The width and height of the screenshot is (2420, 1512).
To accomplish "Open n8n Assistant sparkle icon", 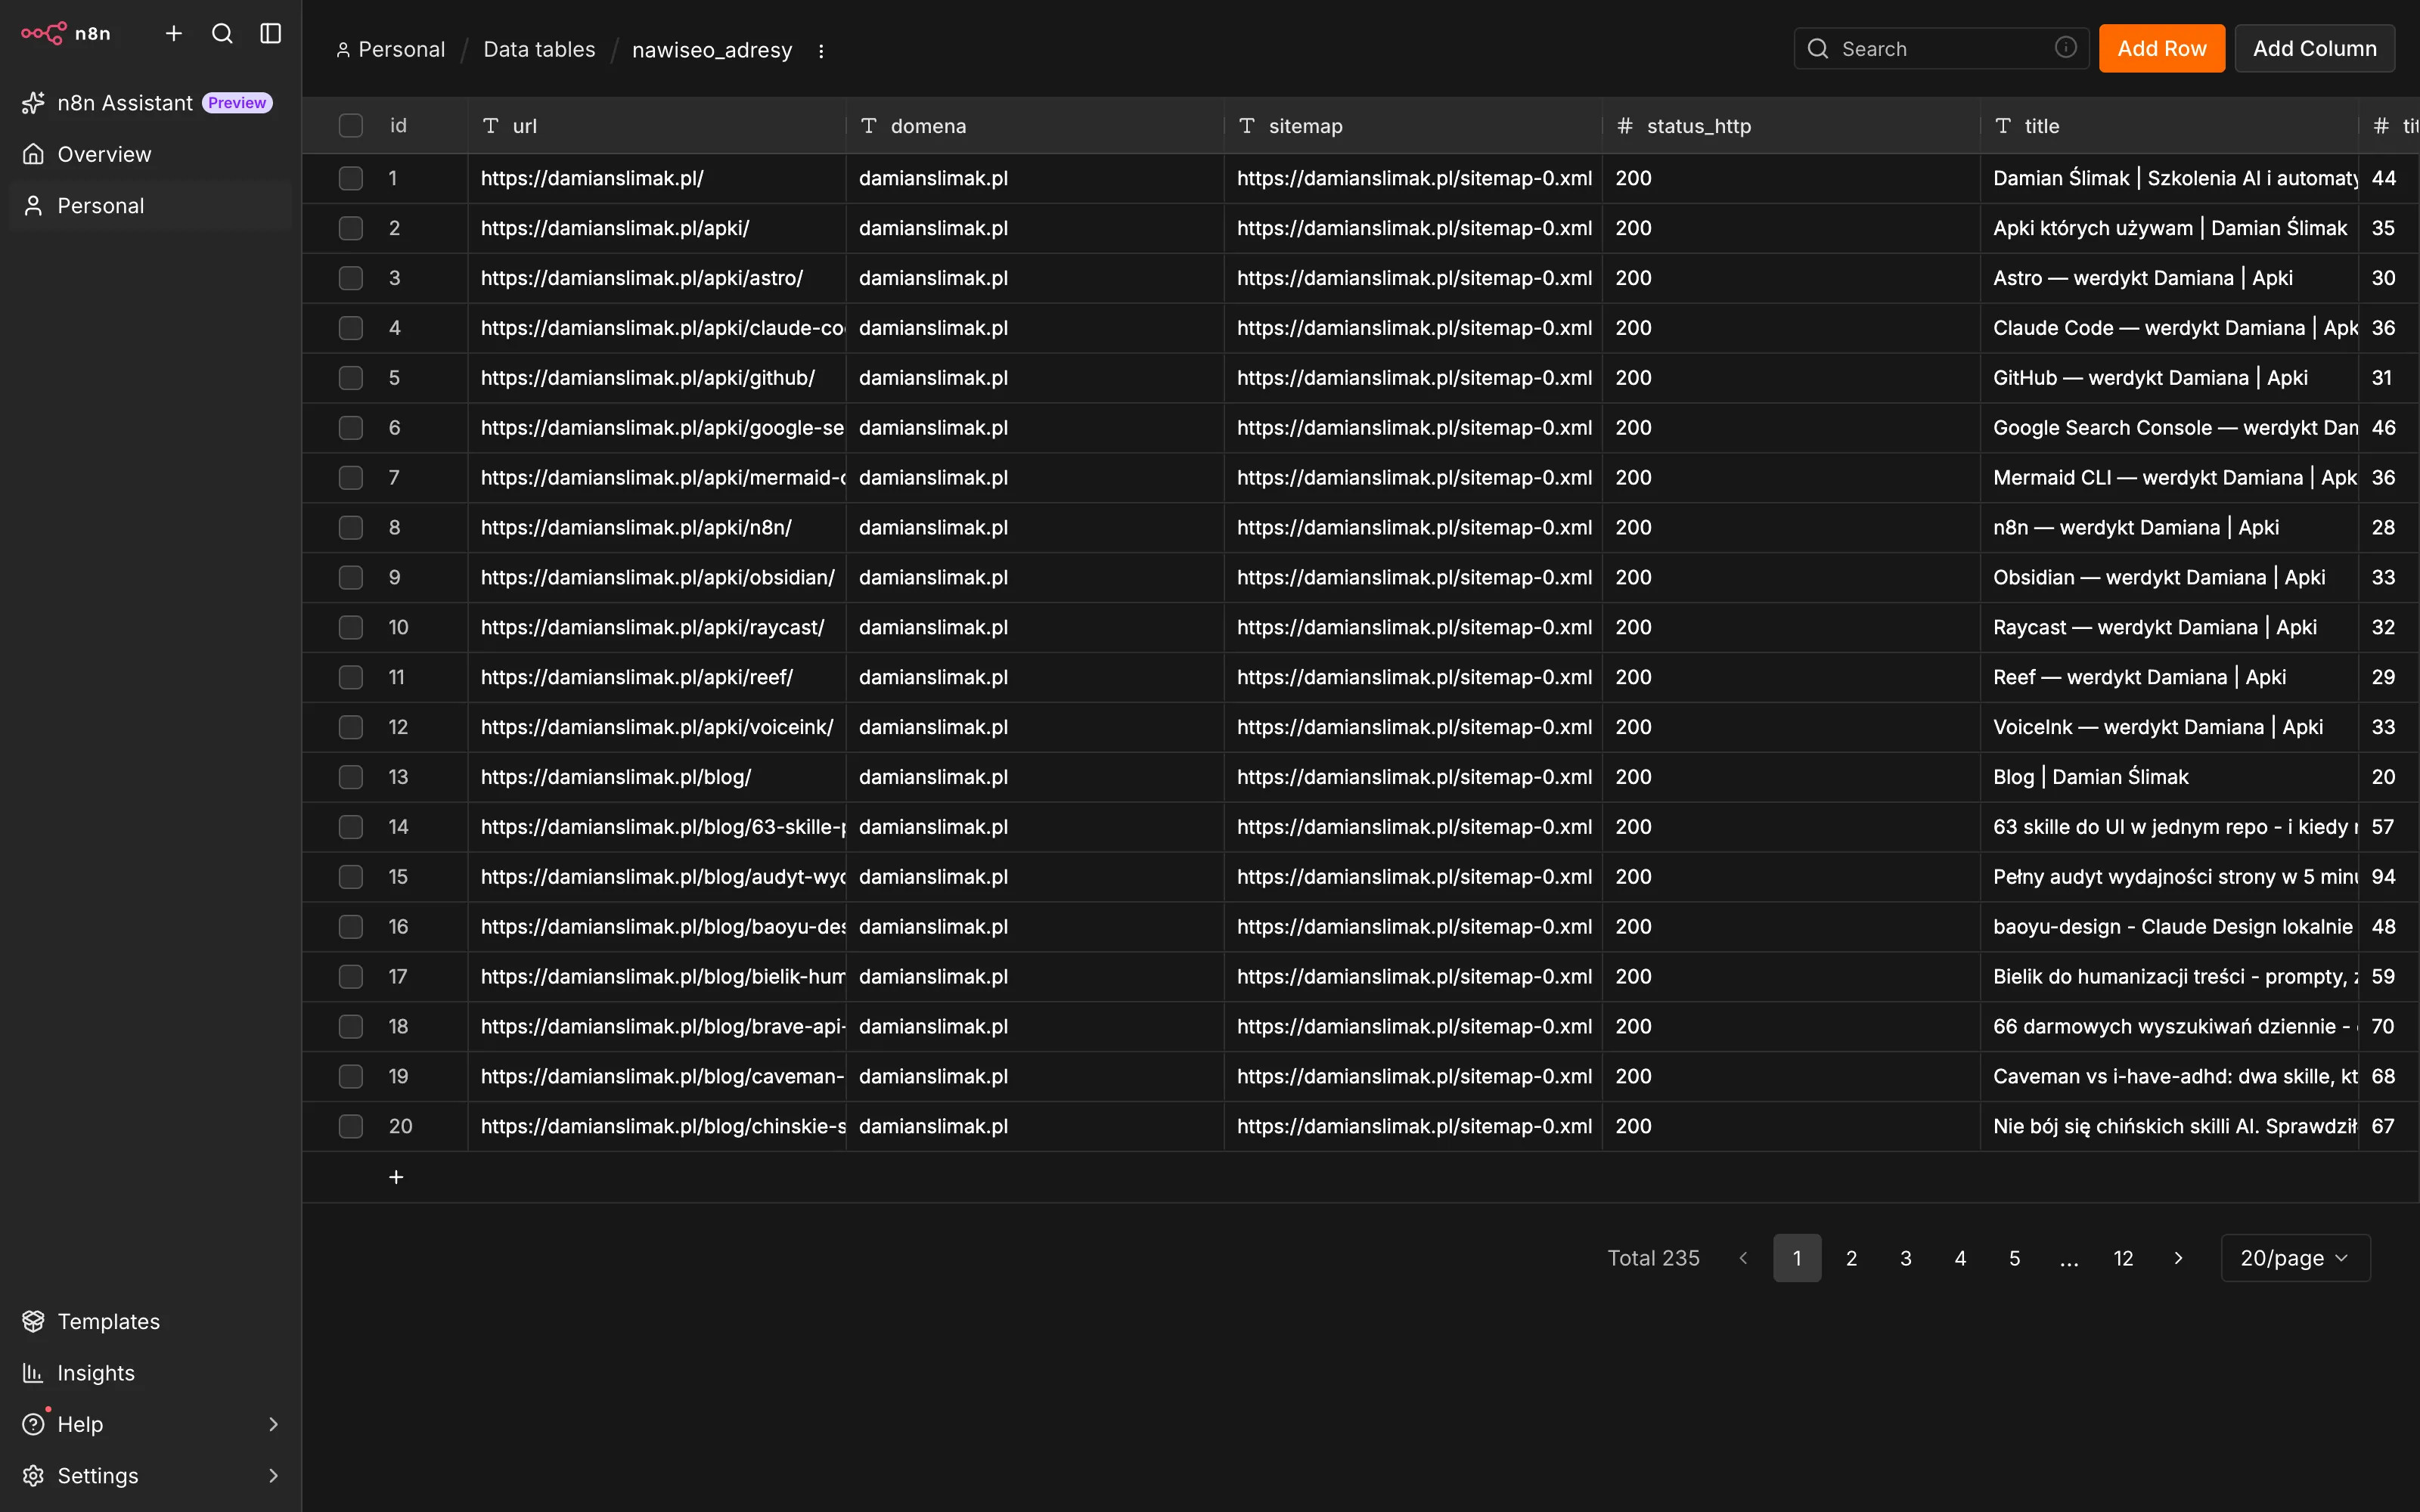I will coord(33,103).
